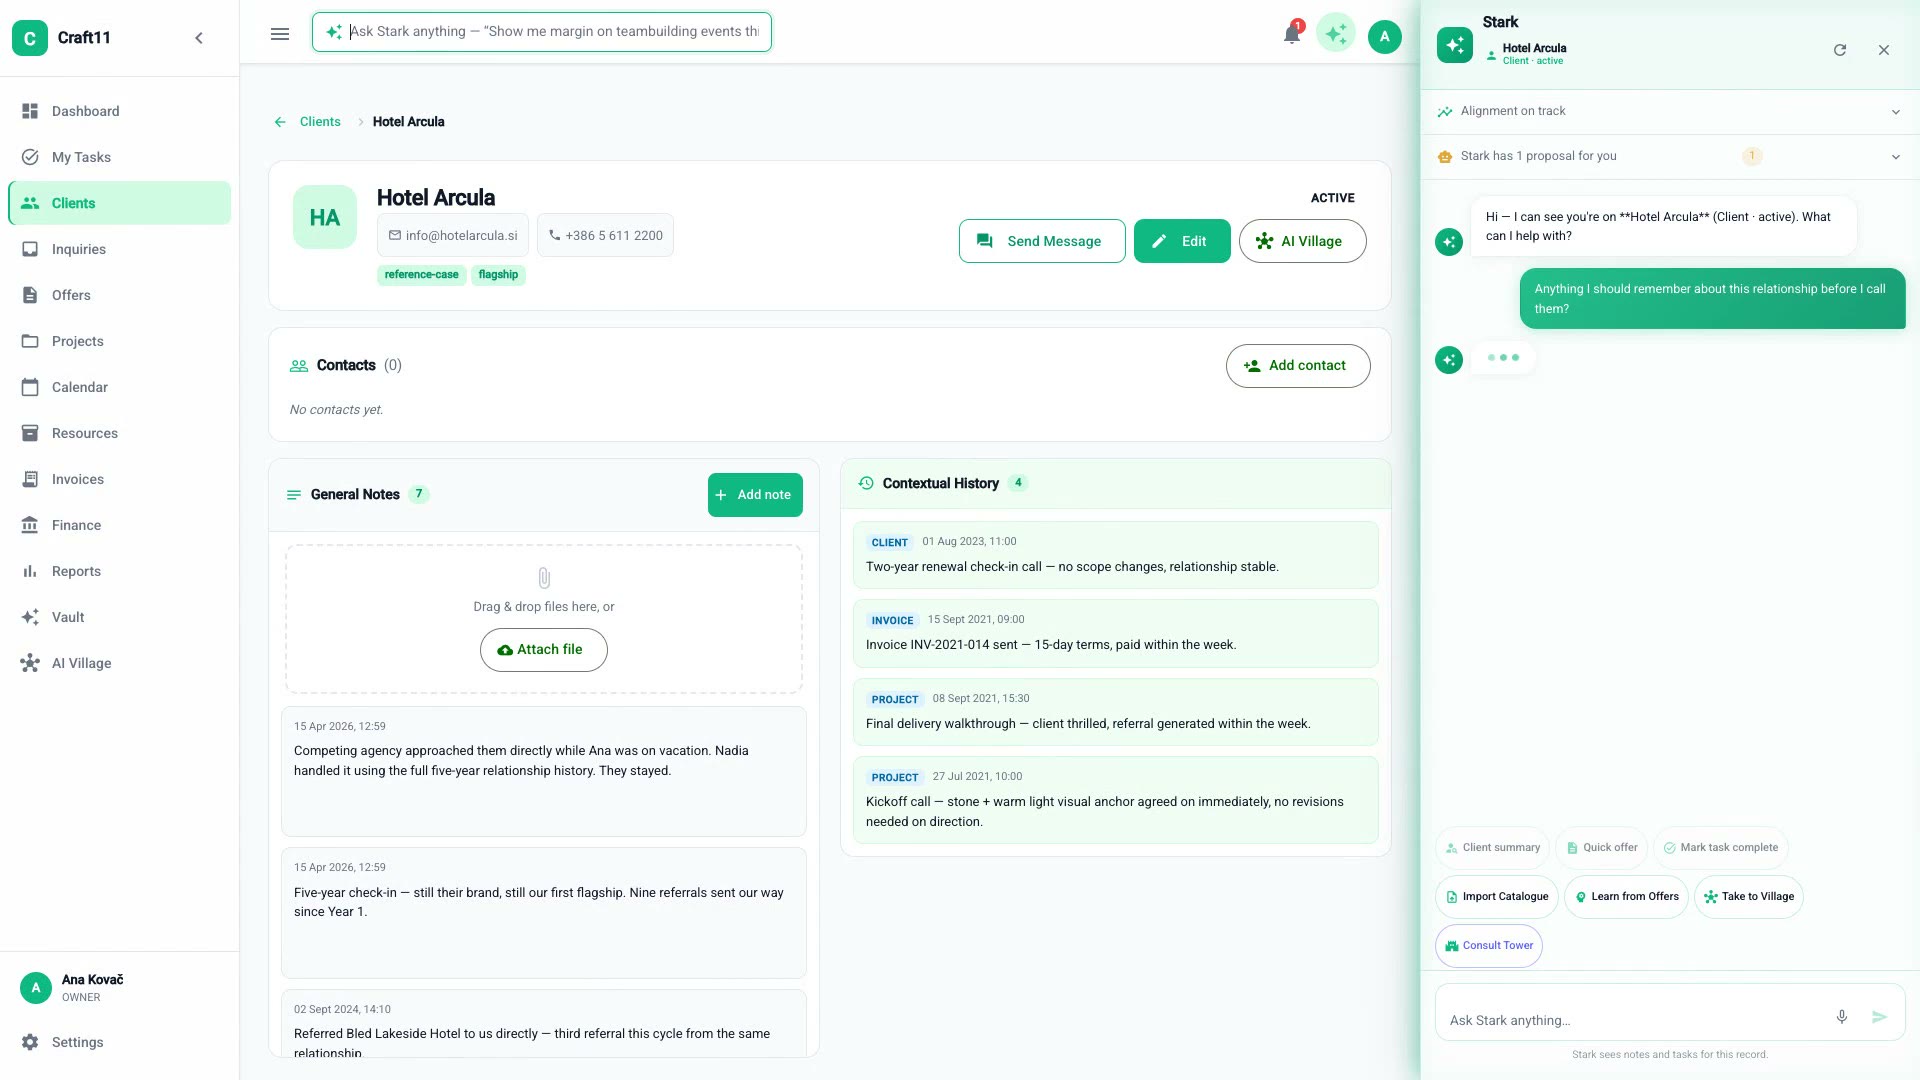Open the user avatar menu
The width and height of the screenshot is (1920, 1080).
coord(1385,37)
